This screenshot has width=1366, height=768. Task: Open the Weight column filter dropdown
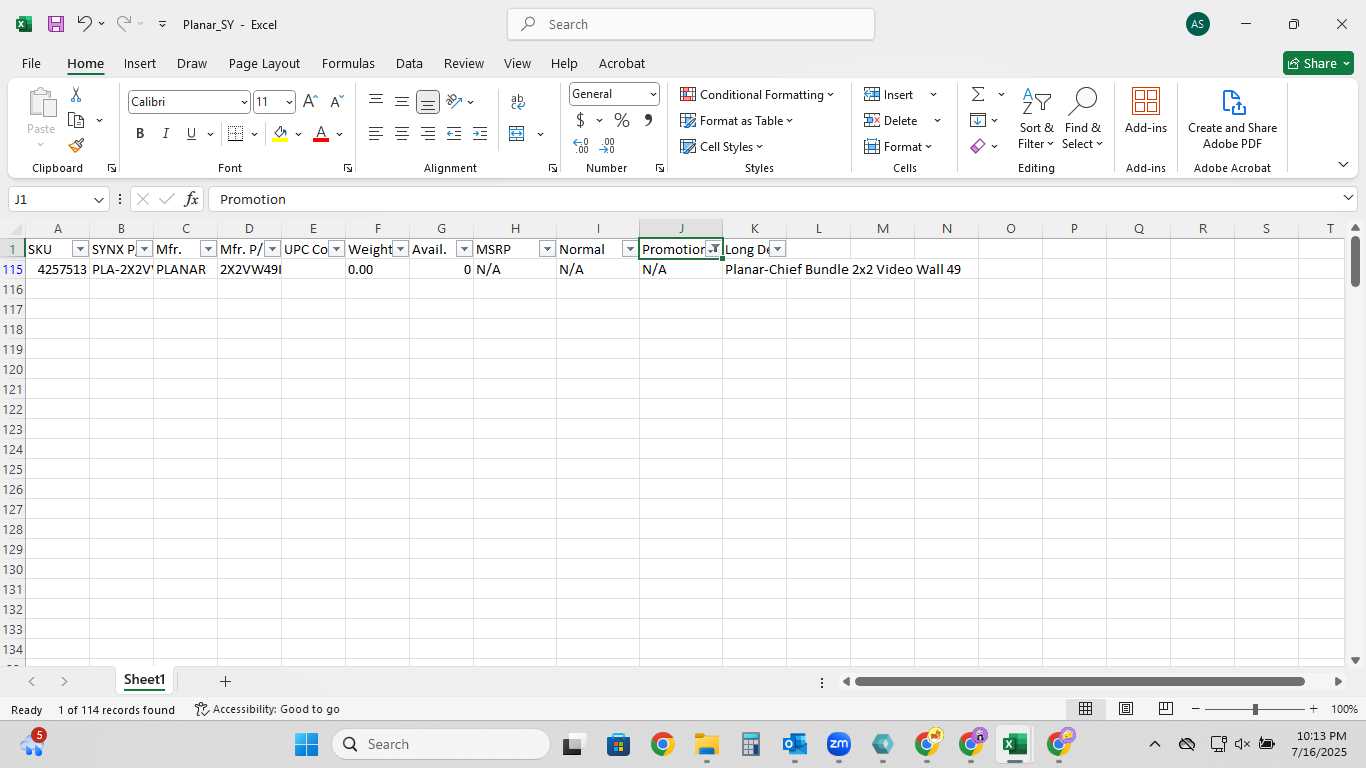(x=400, y=249)
